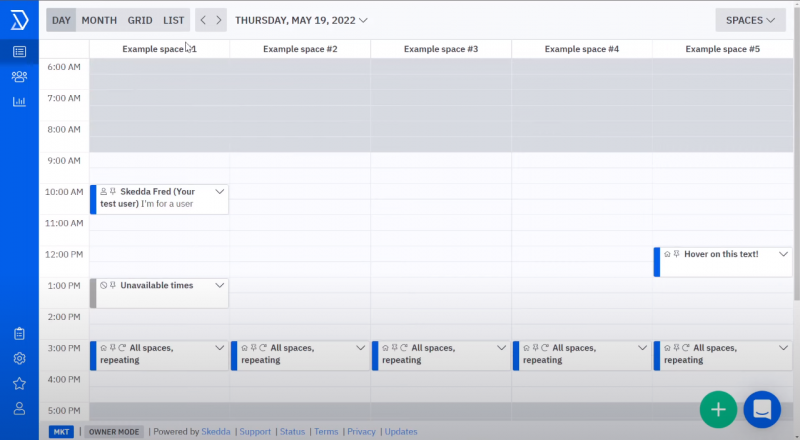Image resolution: width=800 pixels, height=440 pixels.
Task: Click the star icon in the sidebar
Action: coord(19,383)
